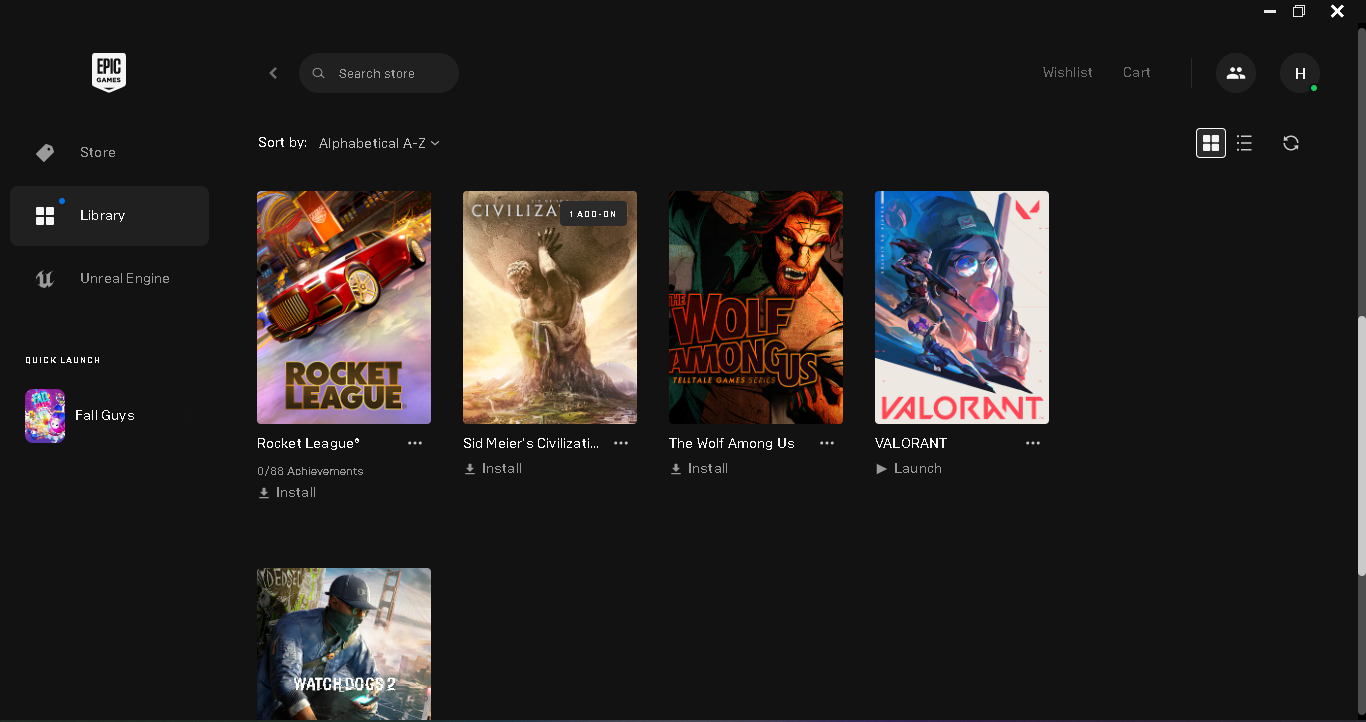Minimize the Epic Games Launcher window
Viewport: 1366px width, 722px height.
pos(1270,12)
